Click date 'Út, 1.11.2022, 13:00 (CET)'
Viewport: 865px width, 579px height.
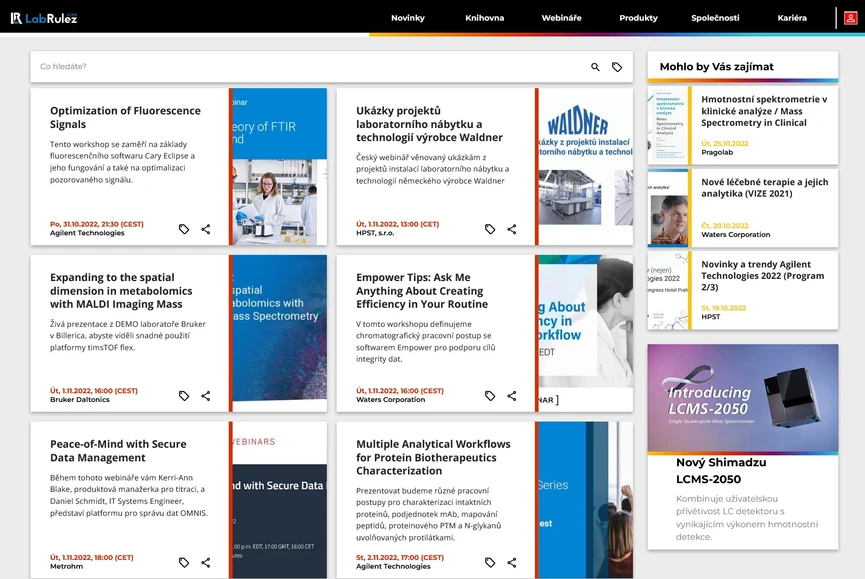397,224
